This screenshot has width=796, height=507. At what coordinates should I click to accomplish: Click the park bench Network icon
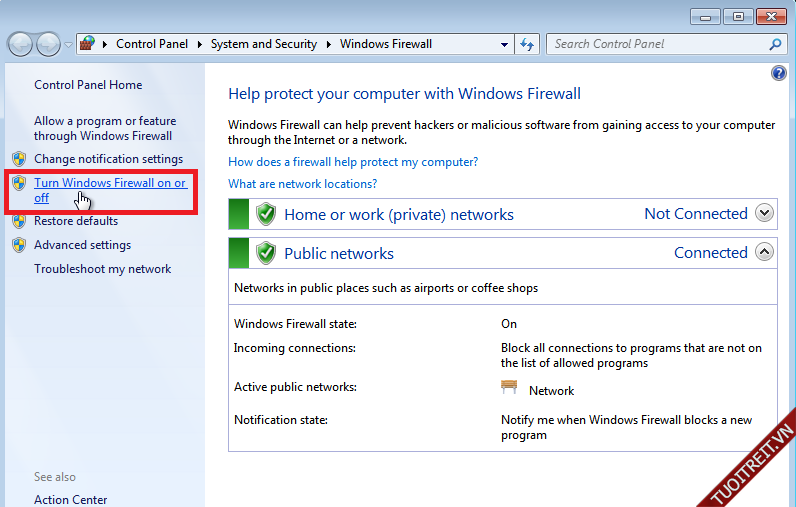click(510, 388)
